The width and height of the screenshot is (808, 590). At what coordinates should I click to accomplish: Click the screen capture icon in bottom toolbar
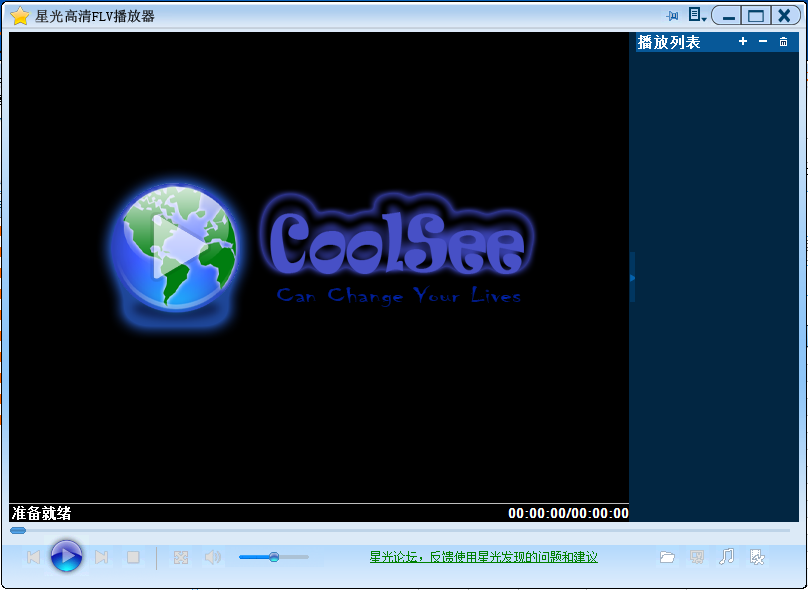697,557
